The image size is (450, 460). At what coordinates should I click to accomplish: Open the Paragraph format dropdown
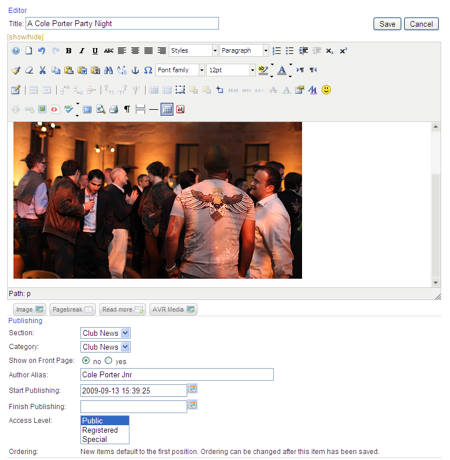point(244,51)
